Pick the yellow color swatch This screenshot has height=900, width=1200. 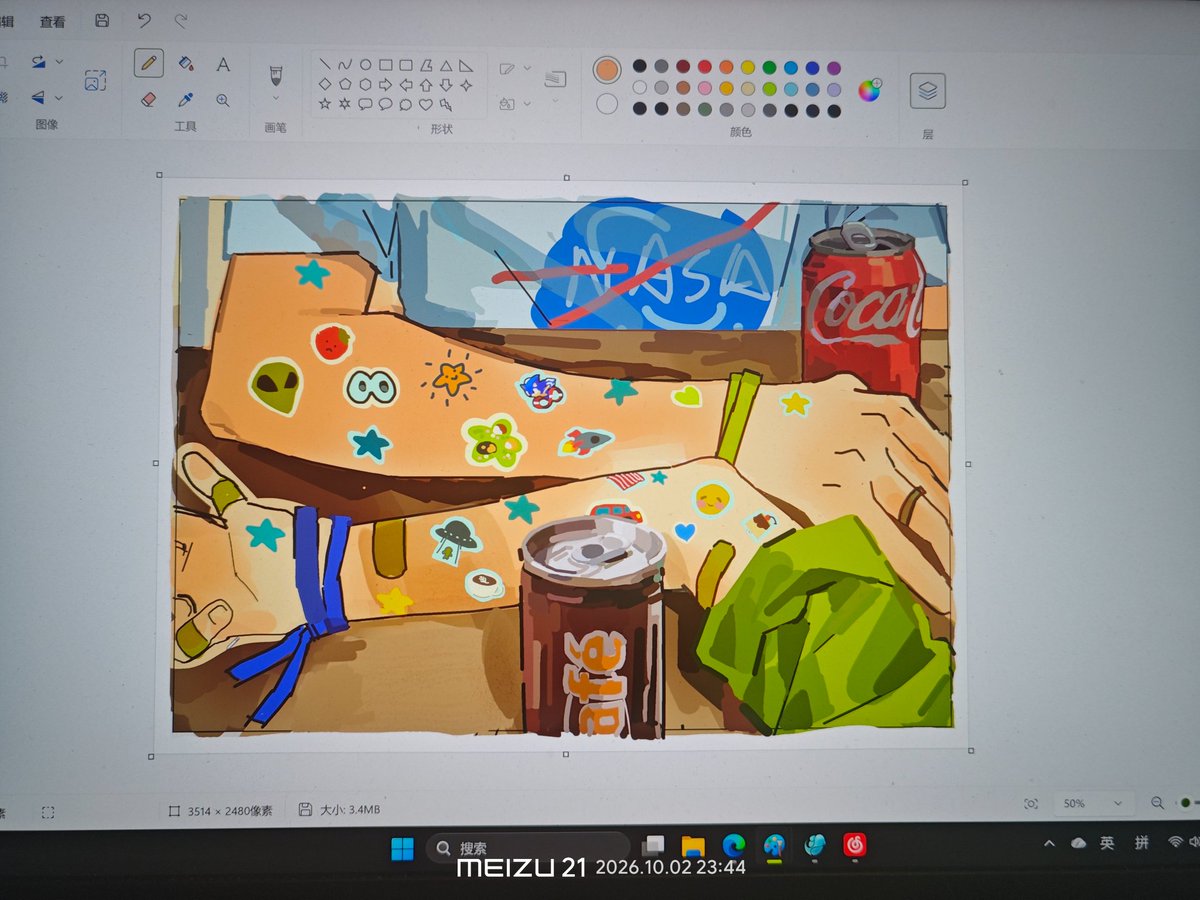pyautogui.click(x=748, y=67)
